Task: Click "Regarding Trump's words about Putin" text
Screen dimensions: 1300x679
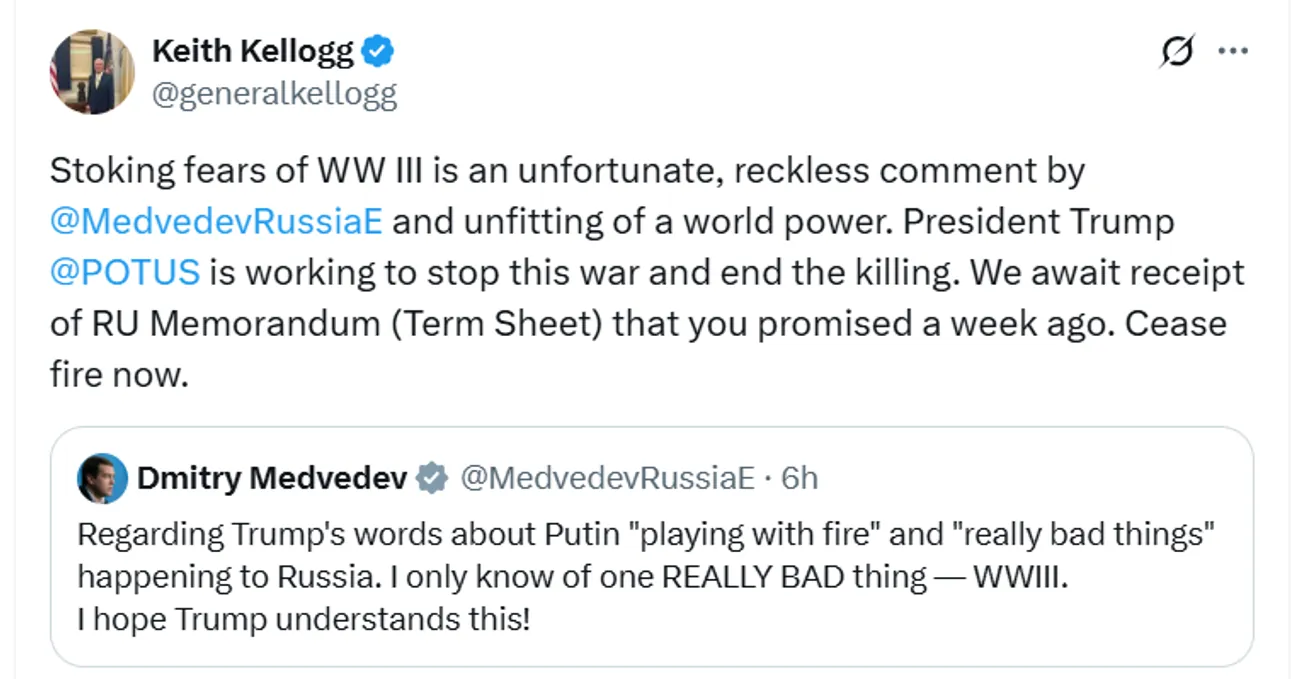Action: (x=308, y=534)
